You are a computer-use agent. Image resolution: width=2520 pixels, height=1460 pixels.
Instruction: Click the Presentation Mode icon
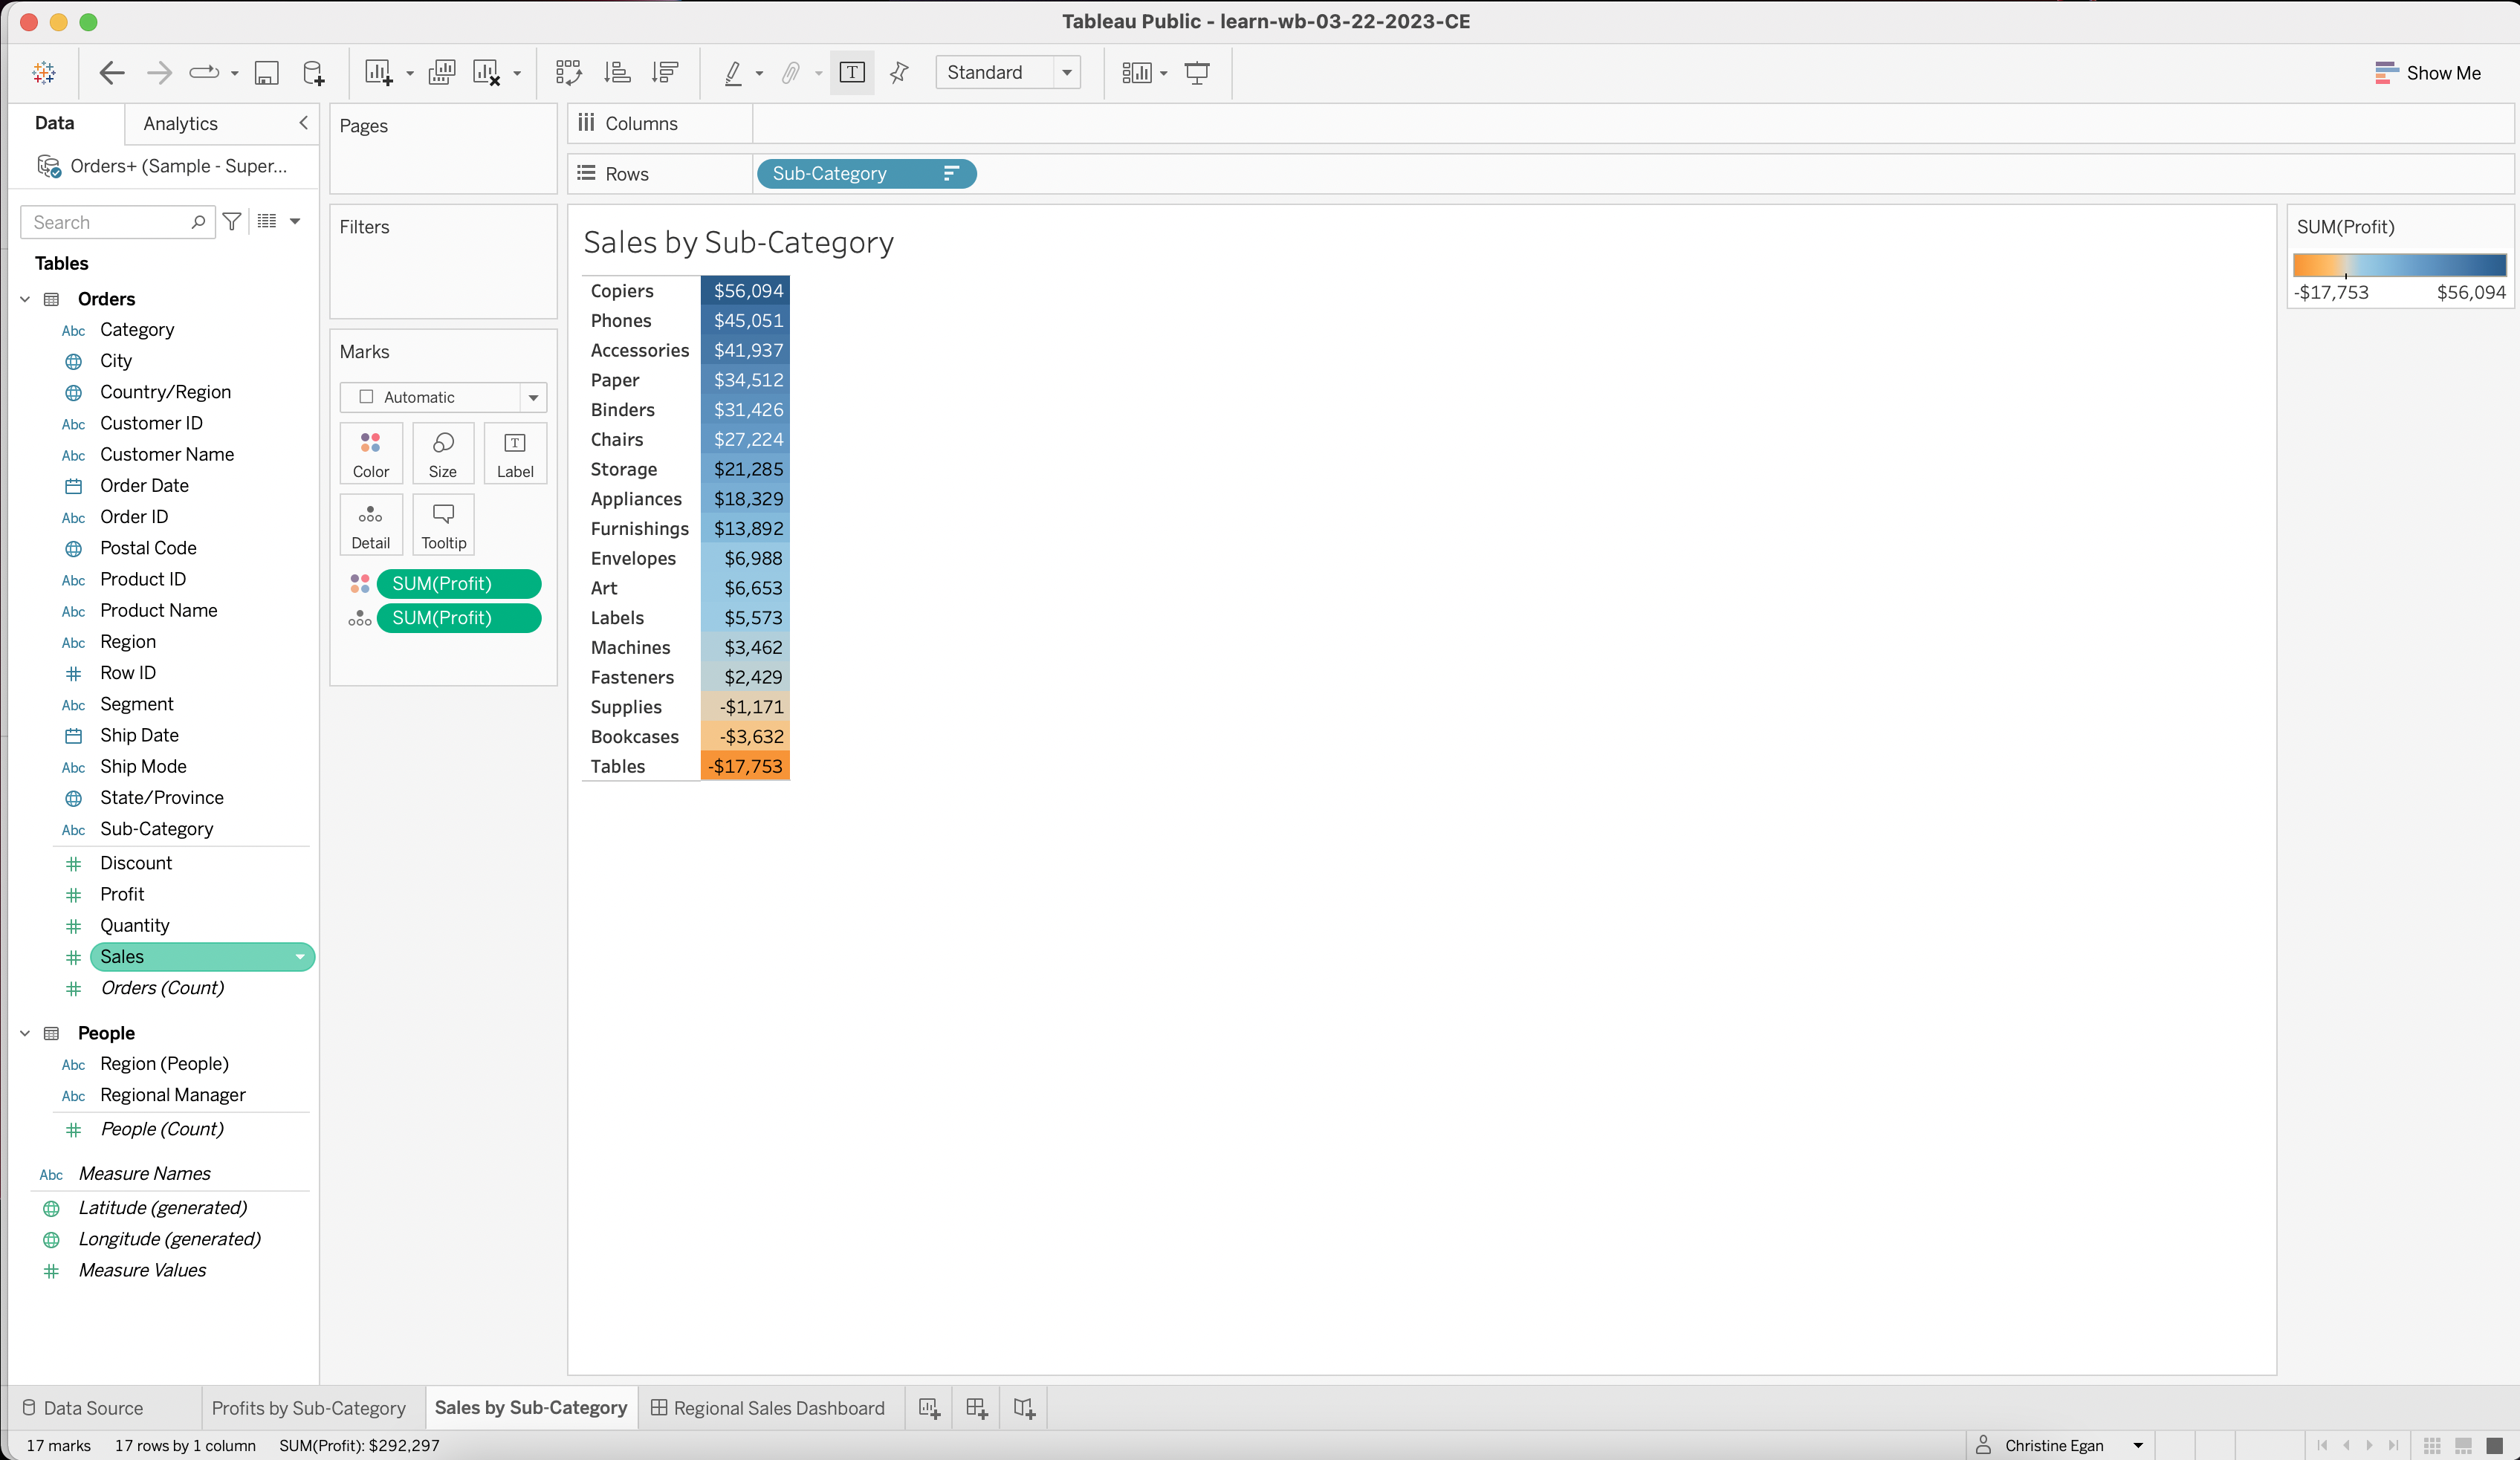click(1197, 72)
